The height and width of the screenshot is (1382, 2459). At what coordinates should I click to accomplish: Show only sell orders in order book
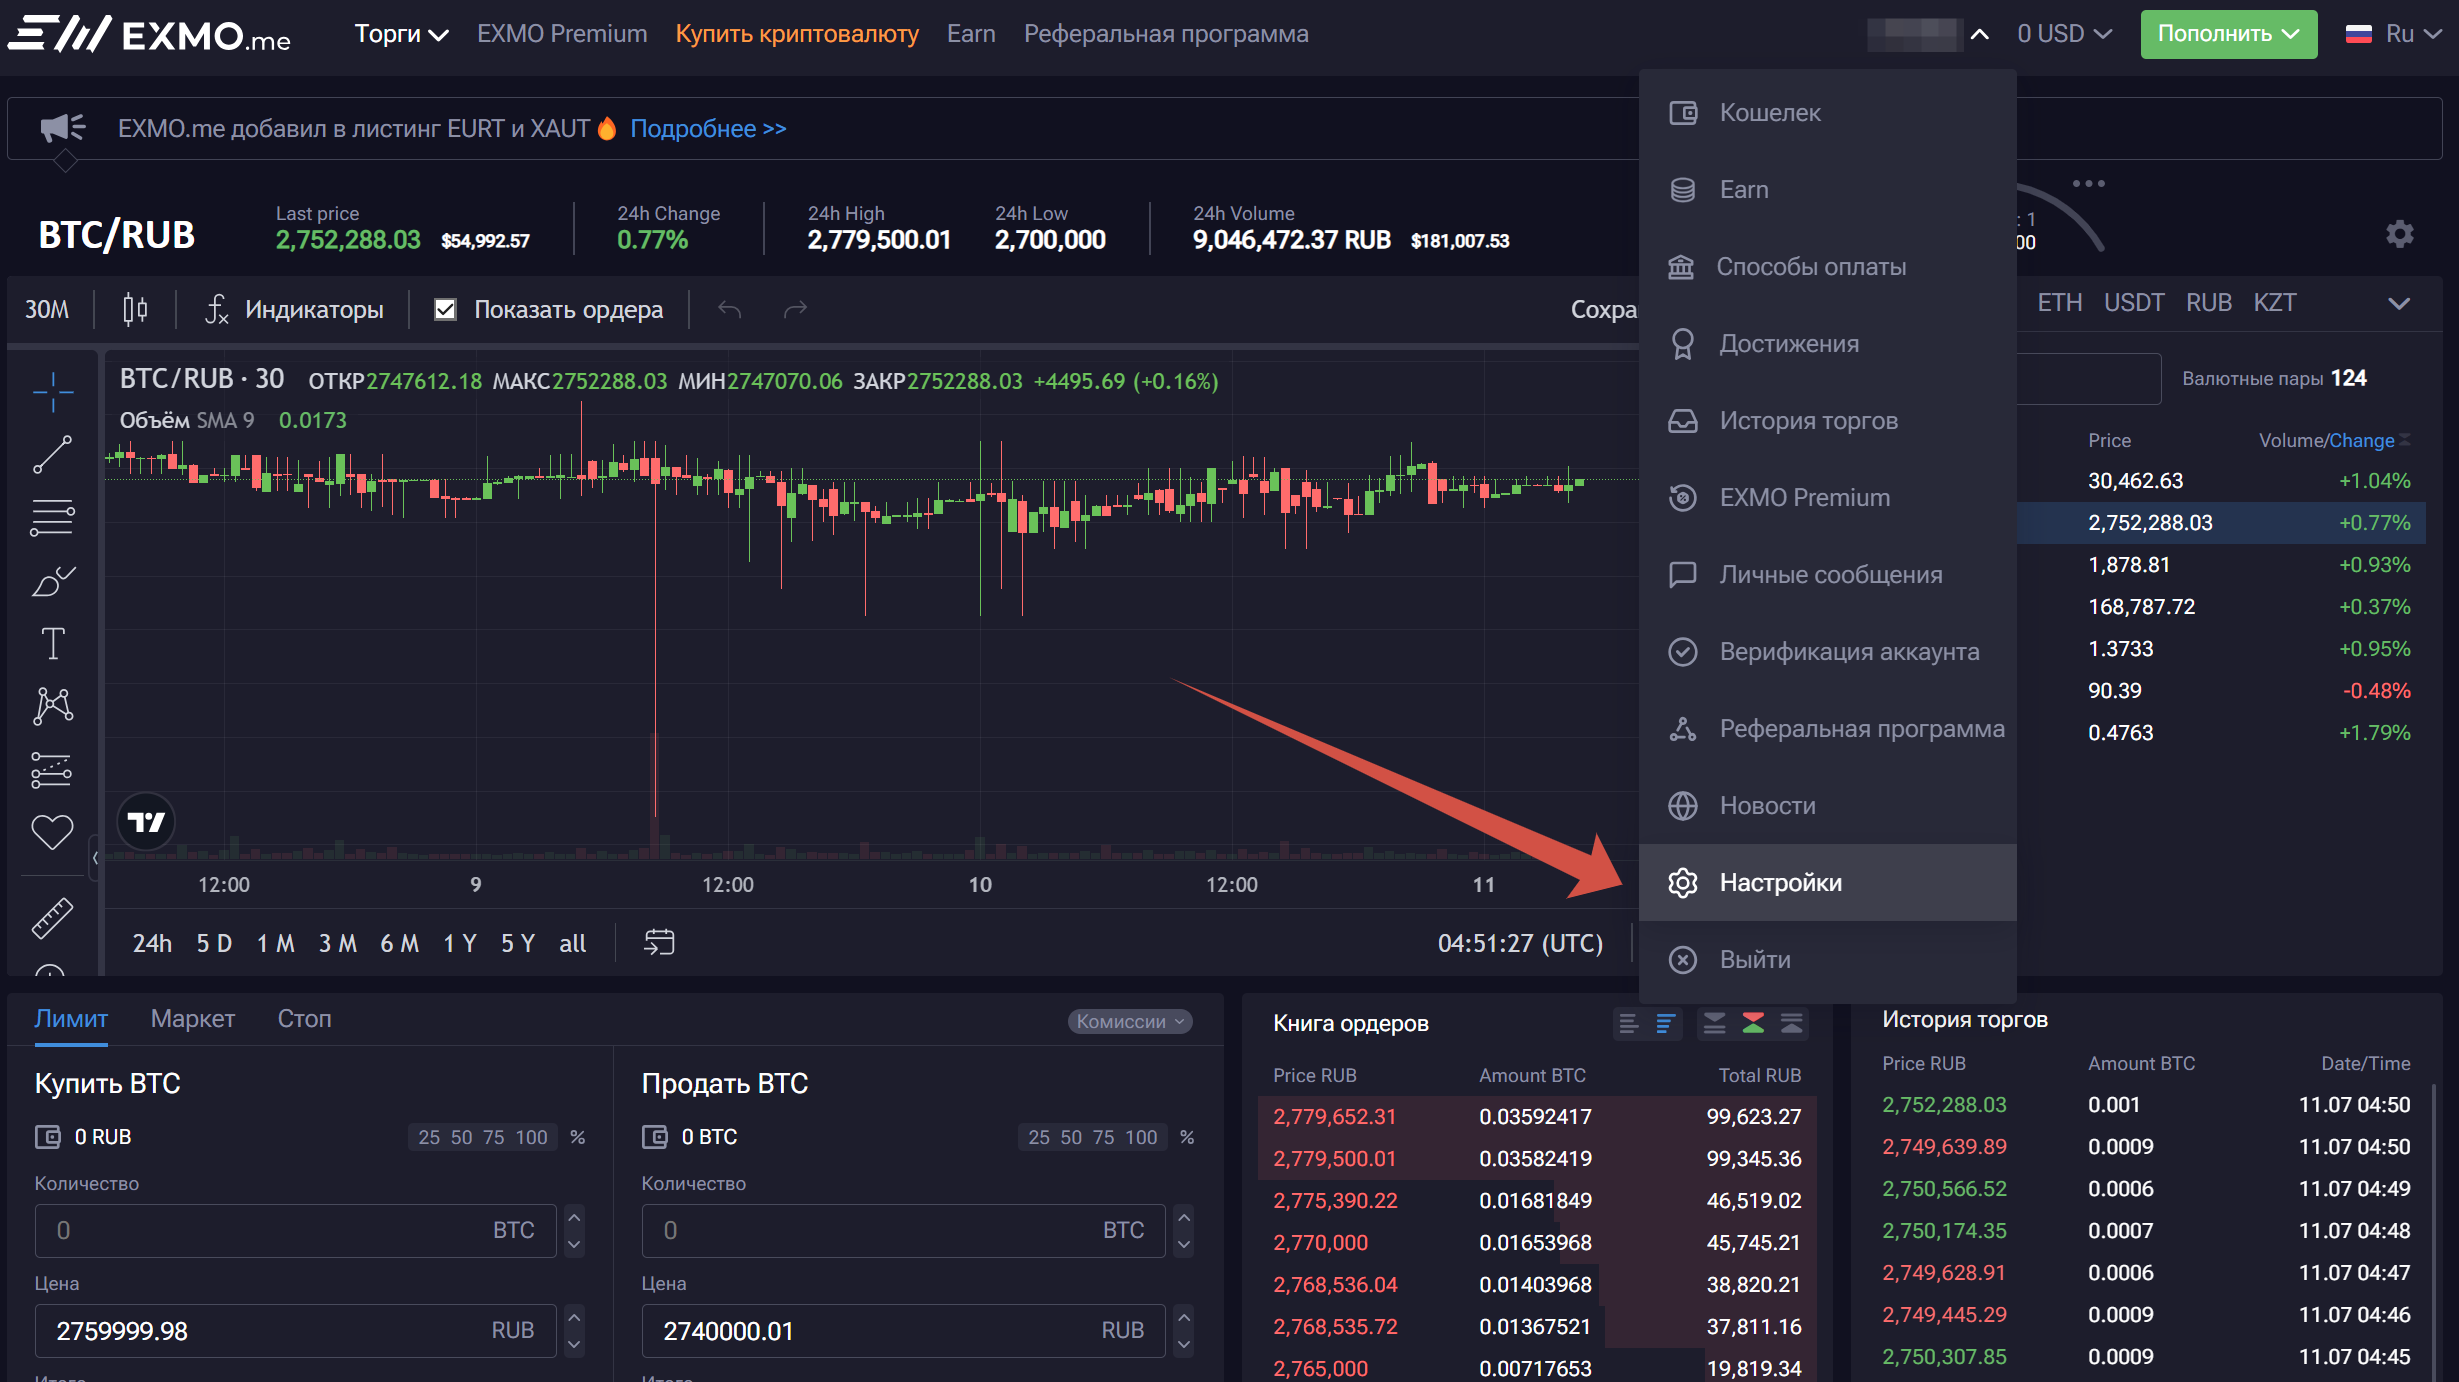coord(1714,1023)
